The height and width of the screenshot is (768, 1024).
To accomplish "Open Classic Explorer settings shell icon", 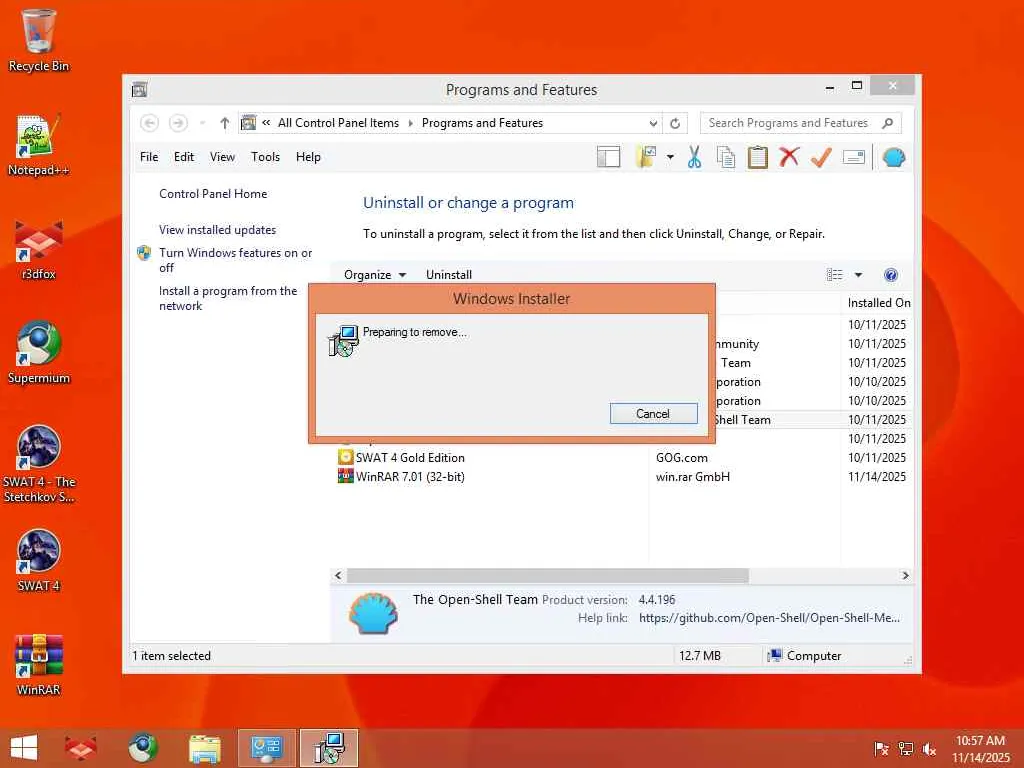I will tap(893, 157).
